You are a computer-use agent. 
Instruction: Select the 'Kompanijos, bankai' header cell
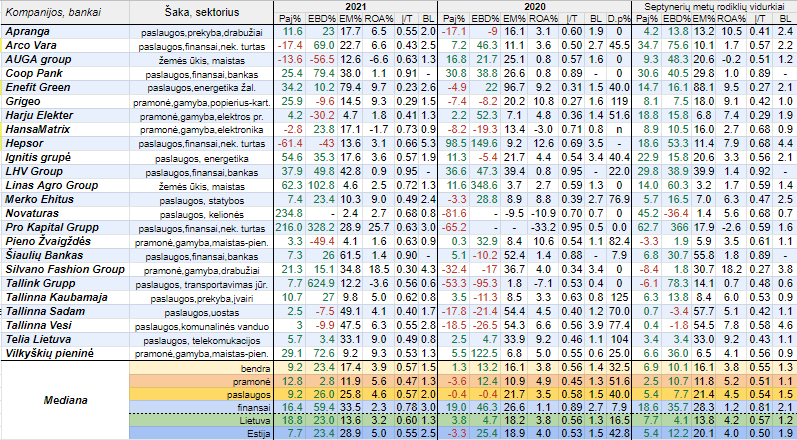tap(65, 12)
